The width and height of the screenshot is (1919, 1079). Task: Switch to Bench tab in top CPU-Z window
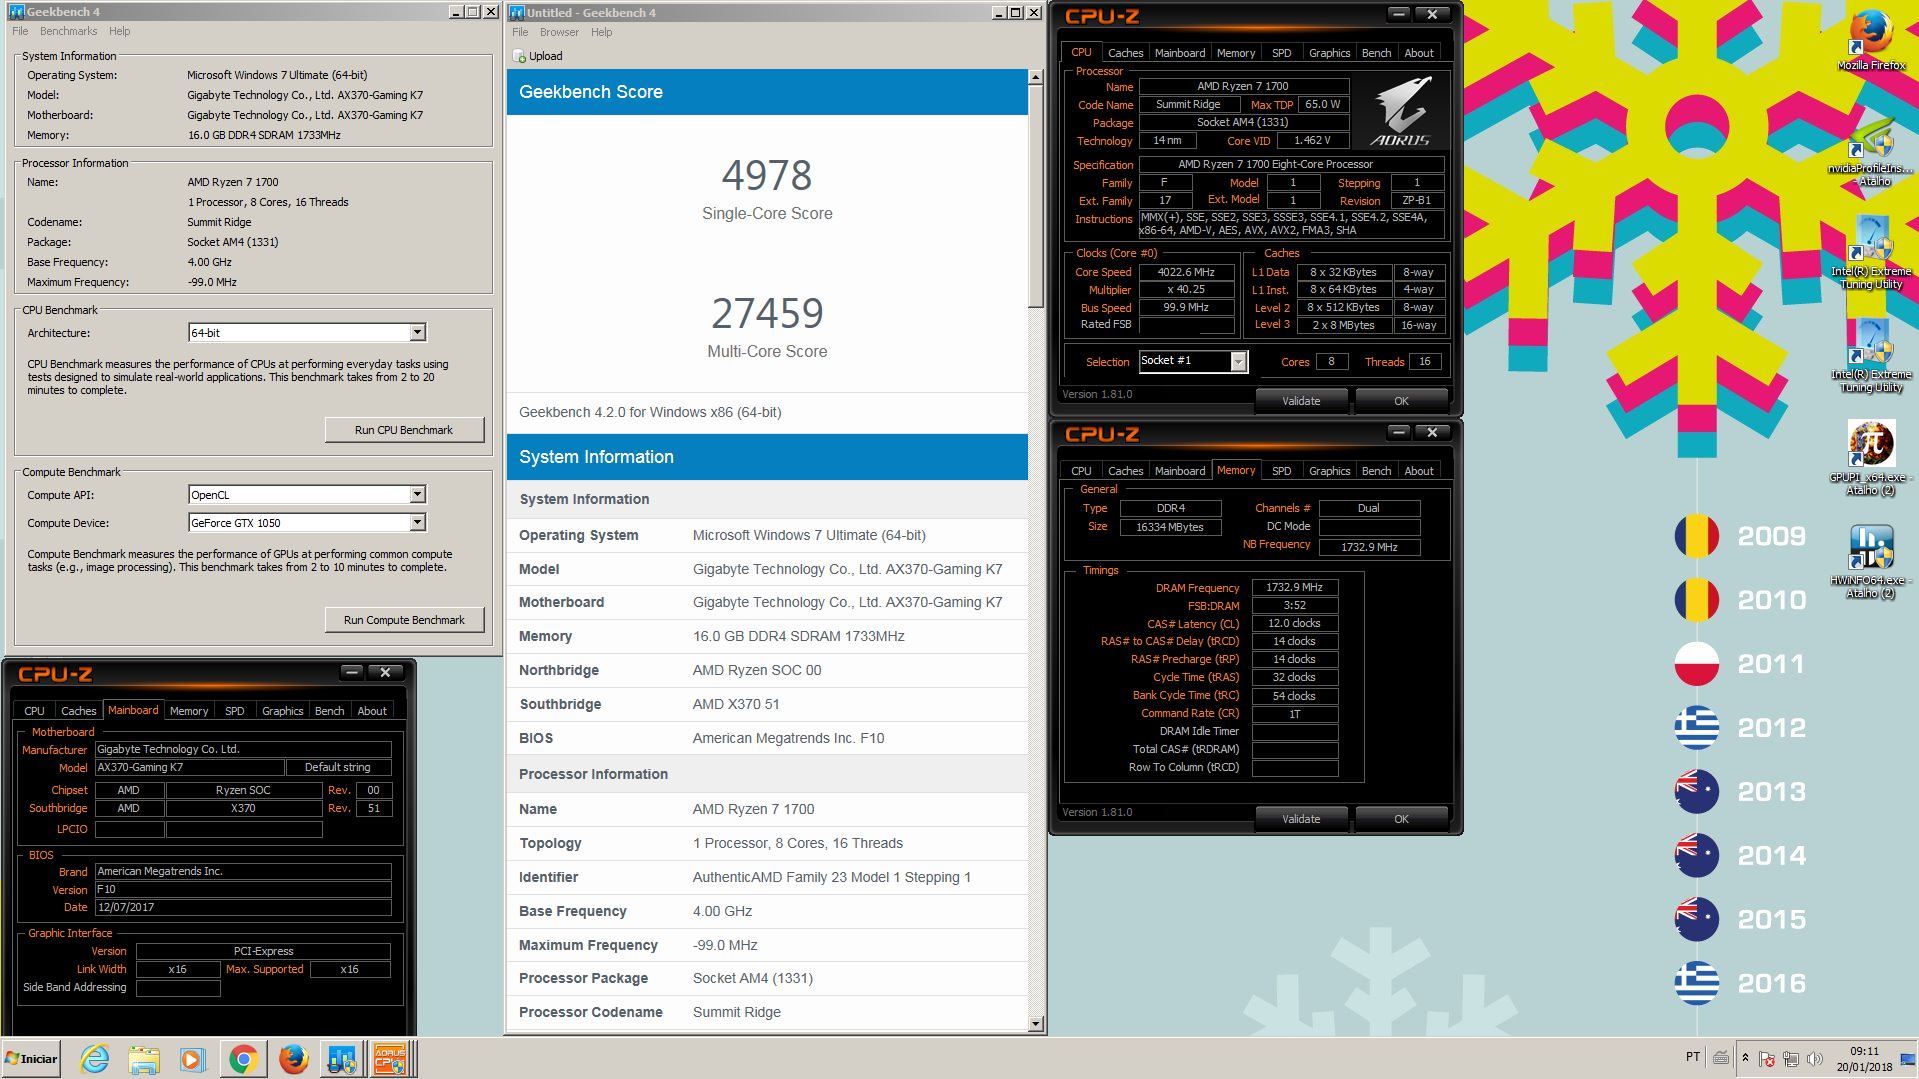1376,53
